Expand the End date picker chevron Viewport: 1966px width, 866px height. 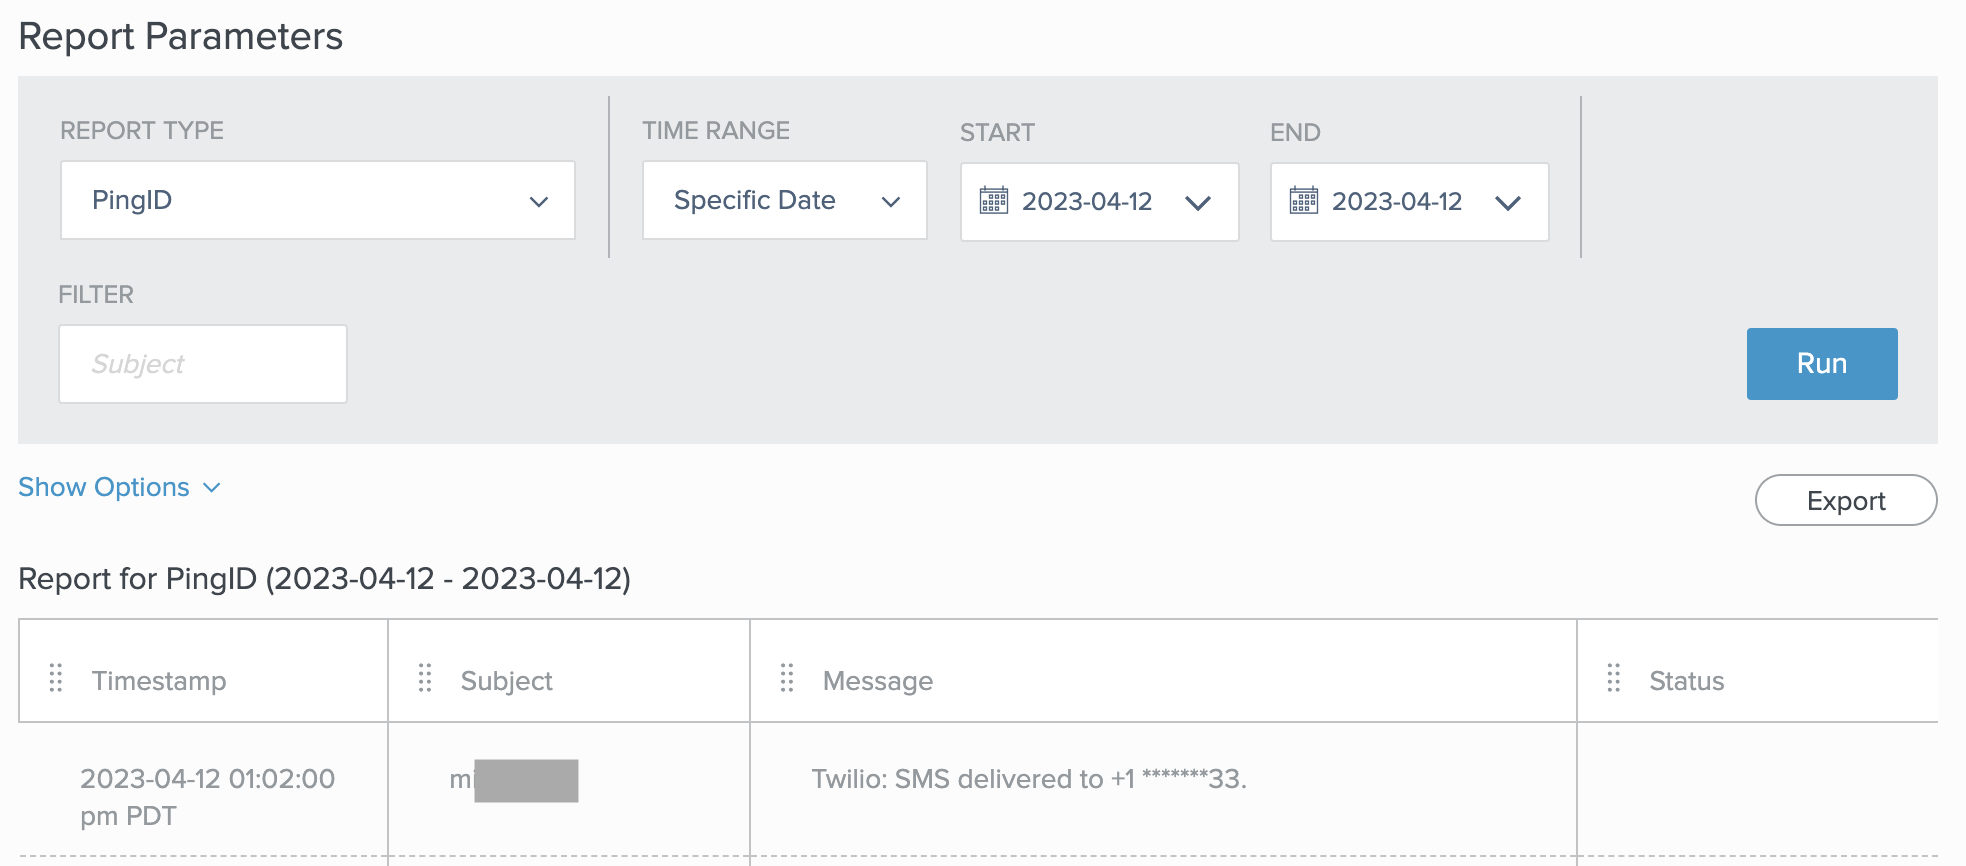tap(1507, 203)
